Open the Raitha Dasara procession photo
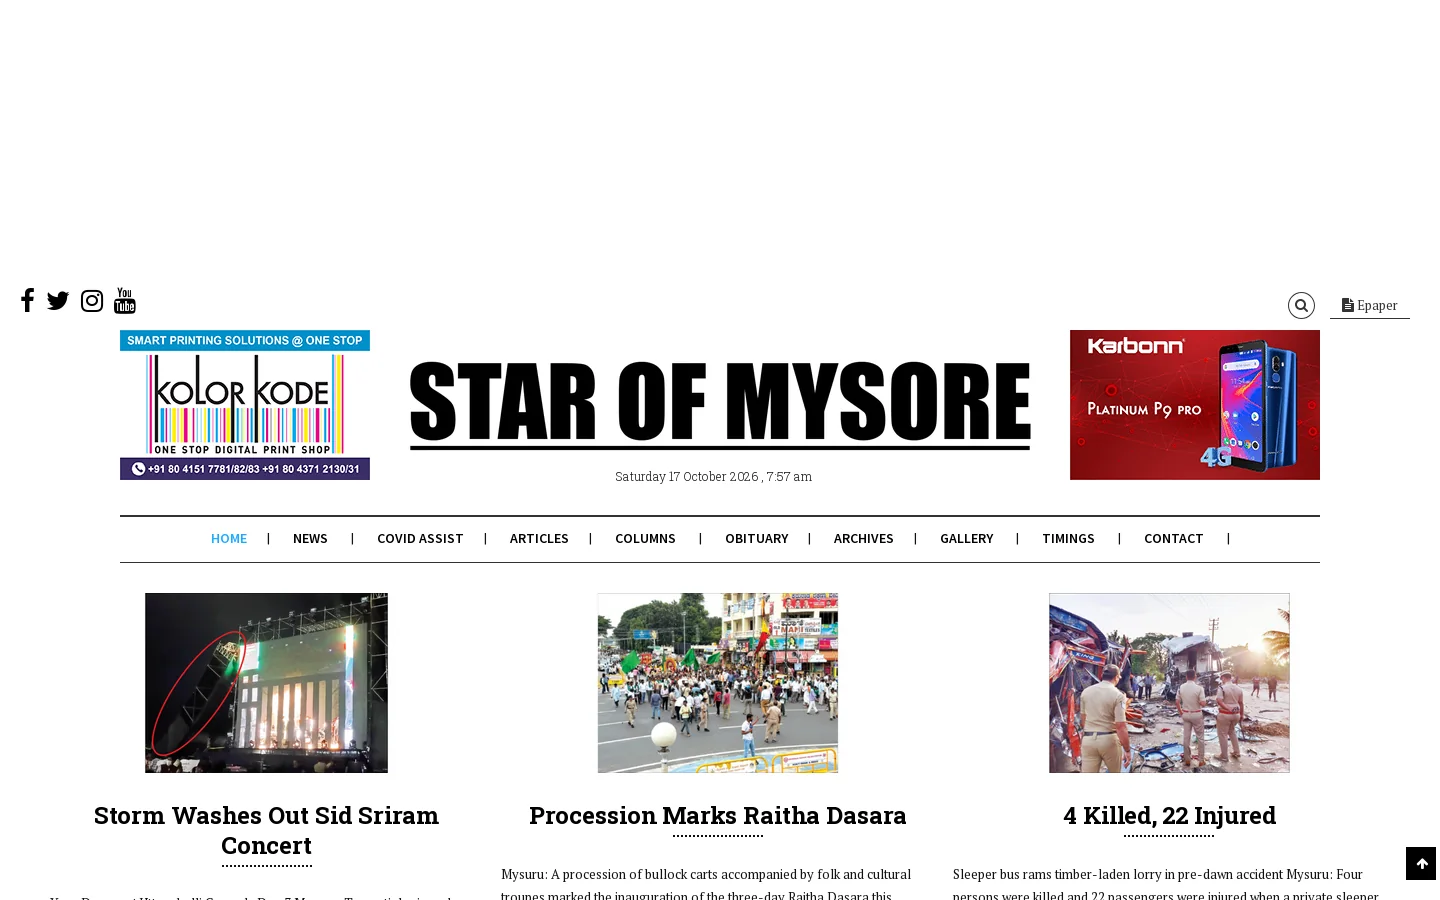This screenshot has height=900, width=1440. tap(718, 683)
